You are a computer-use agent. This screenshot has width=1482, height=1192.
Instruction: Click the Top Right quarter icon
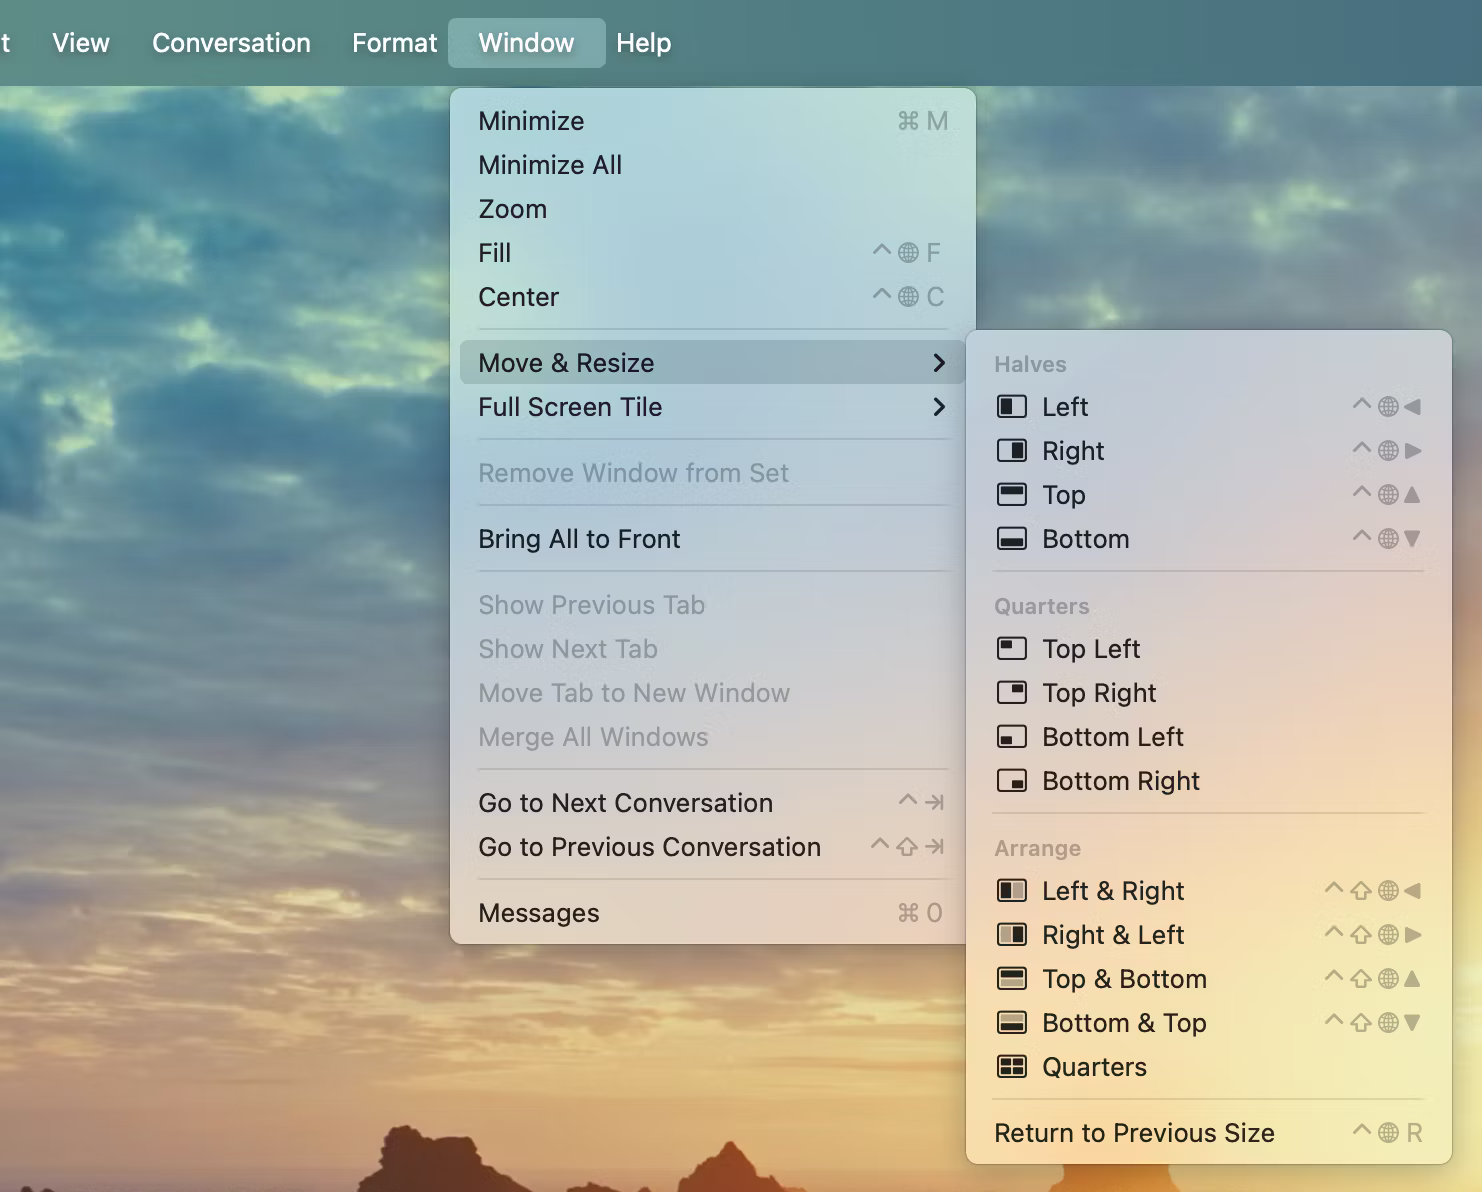coord(1011,693)
